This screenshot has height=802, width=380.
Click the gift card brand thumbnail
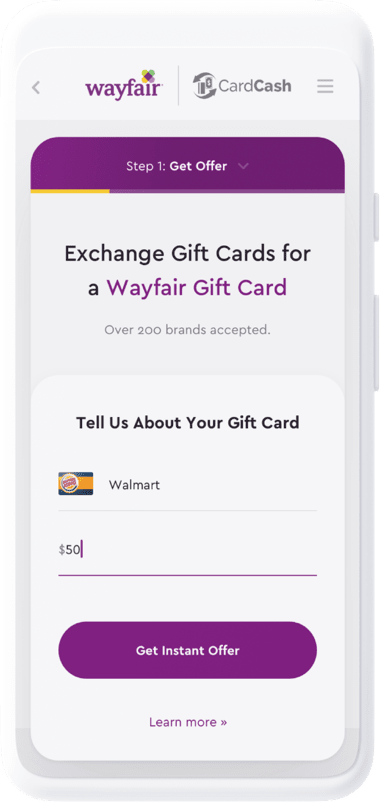[x=76, y=484]
